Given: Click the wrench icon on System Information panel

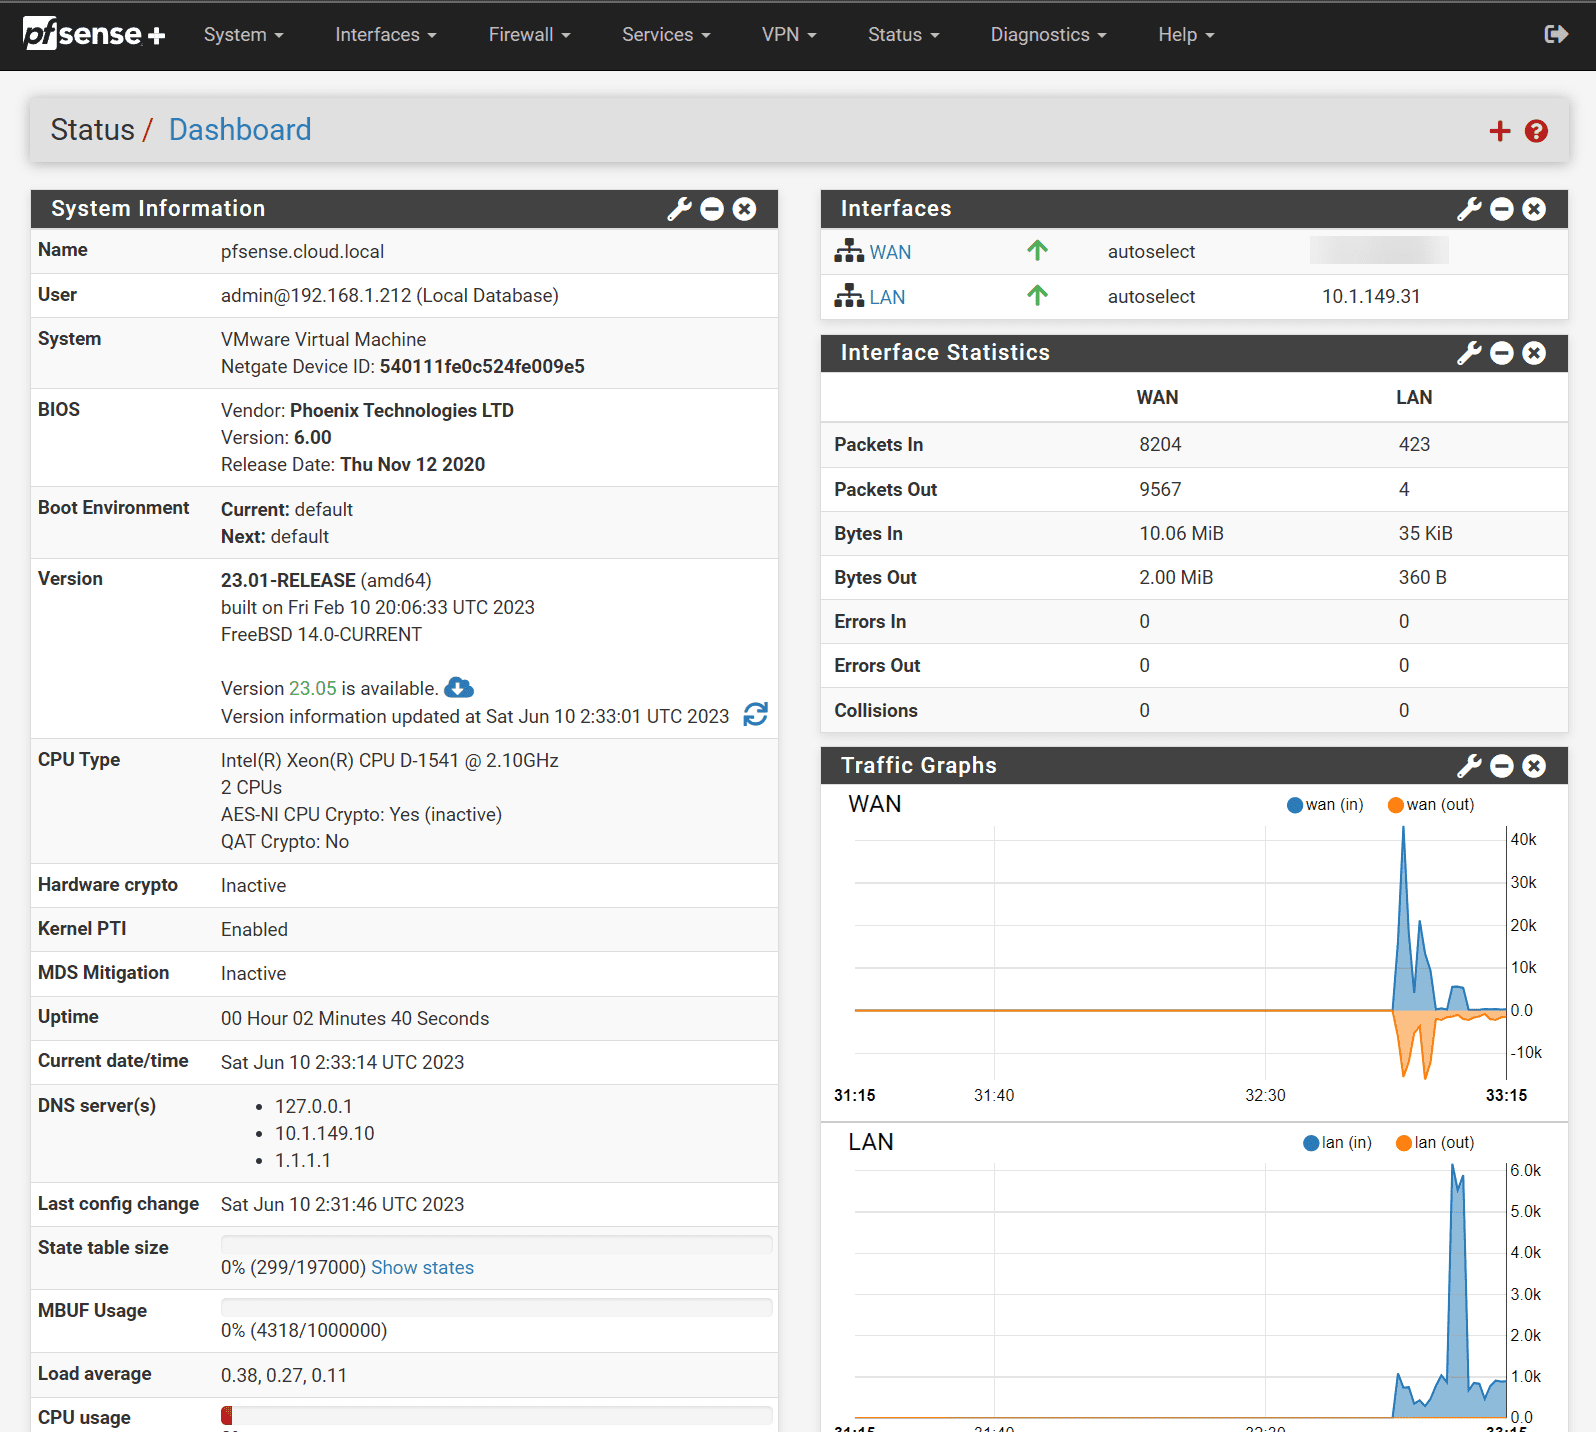Looking at the screenshot, I should point(679,209).
